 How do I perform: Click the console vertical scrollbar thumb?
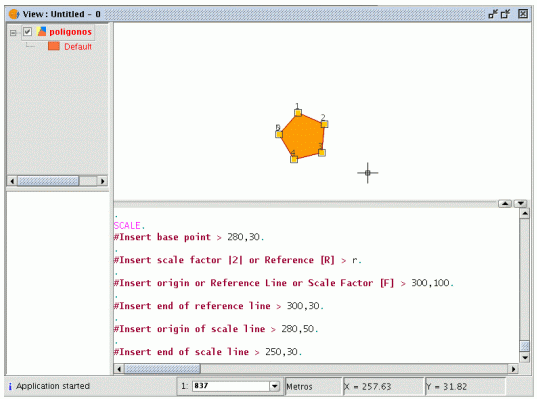tap(525, 346)
